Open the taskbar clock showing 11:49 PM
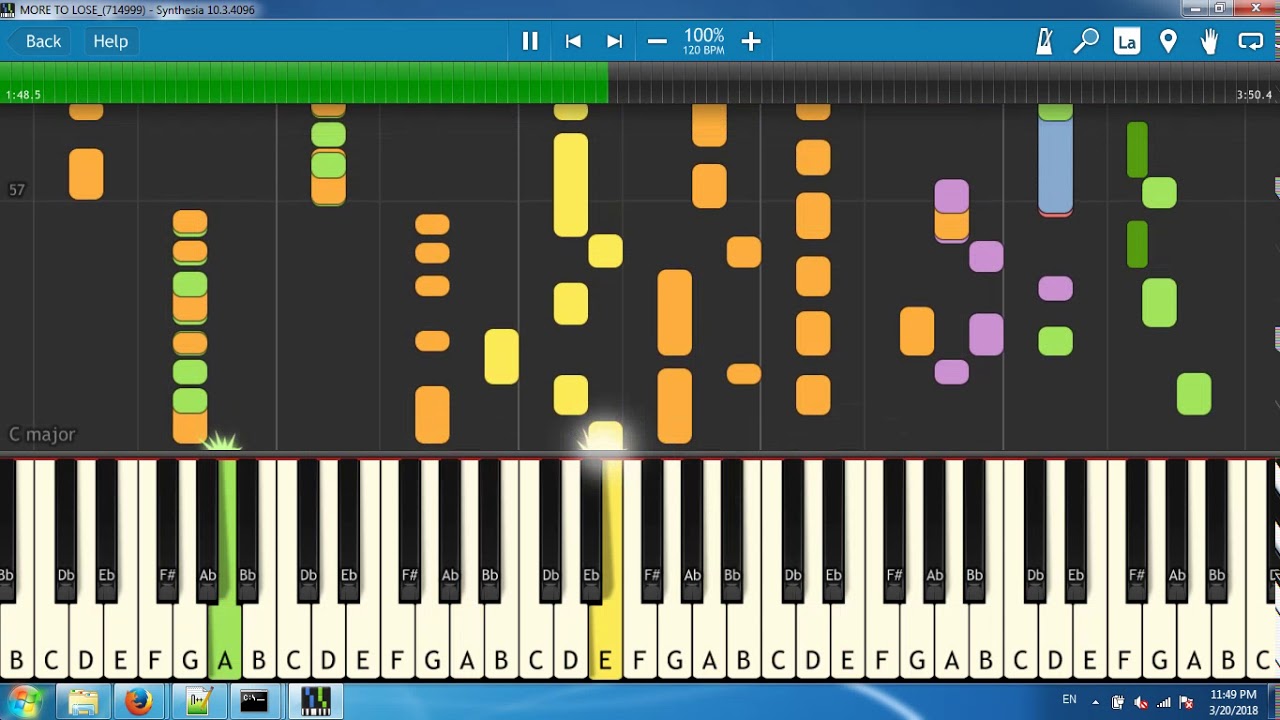 coord(1233,702)
